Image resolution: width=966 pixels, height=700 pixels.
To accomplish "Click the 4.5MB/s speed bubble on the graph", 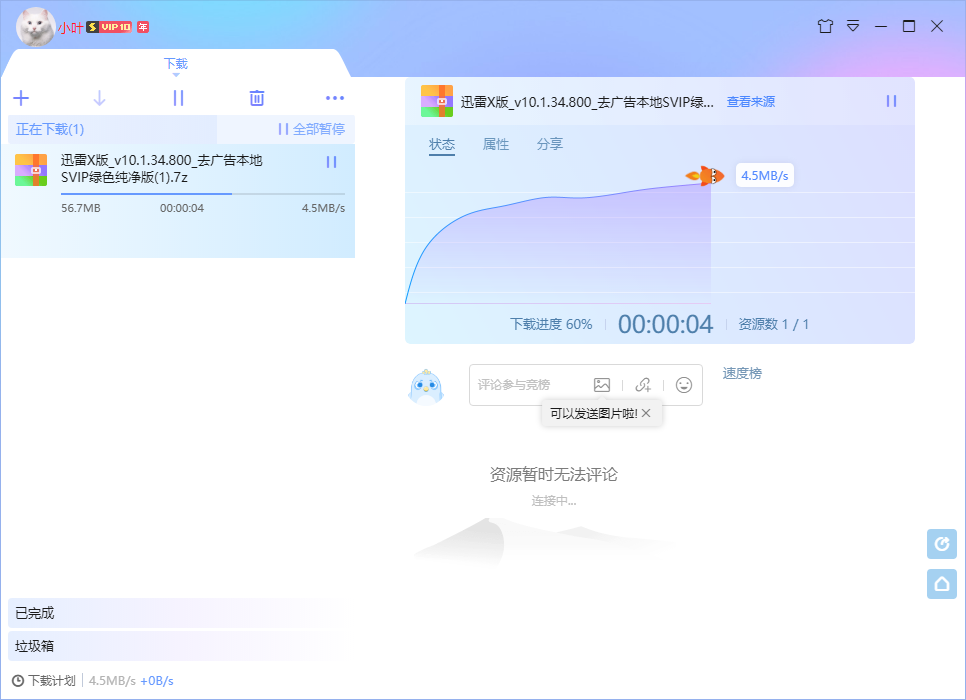I will [765, 176].
